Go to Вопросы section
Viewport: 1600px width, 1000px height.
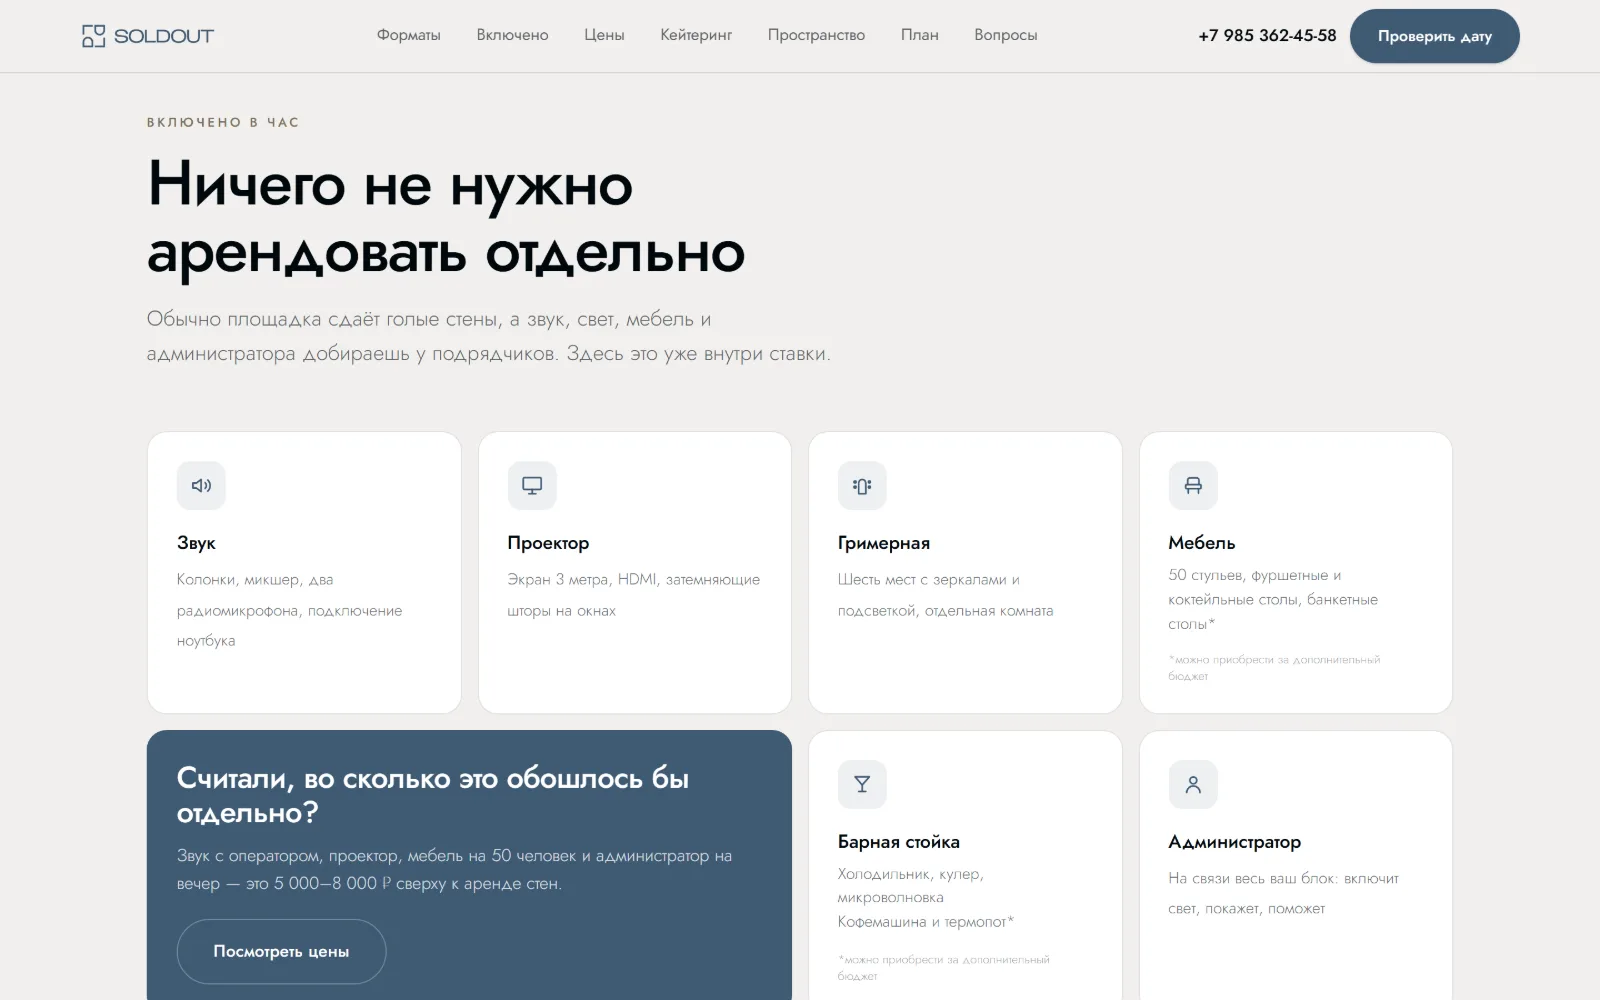coord(1005,35)
